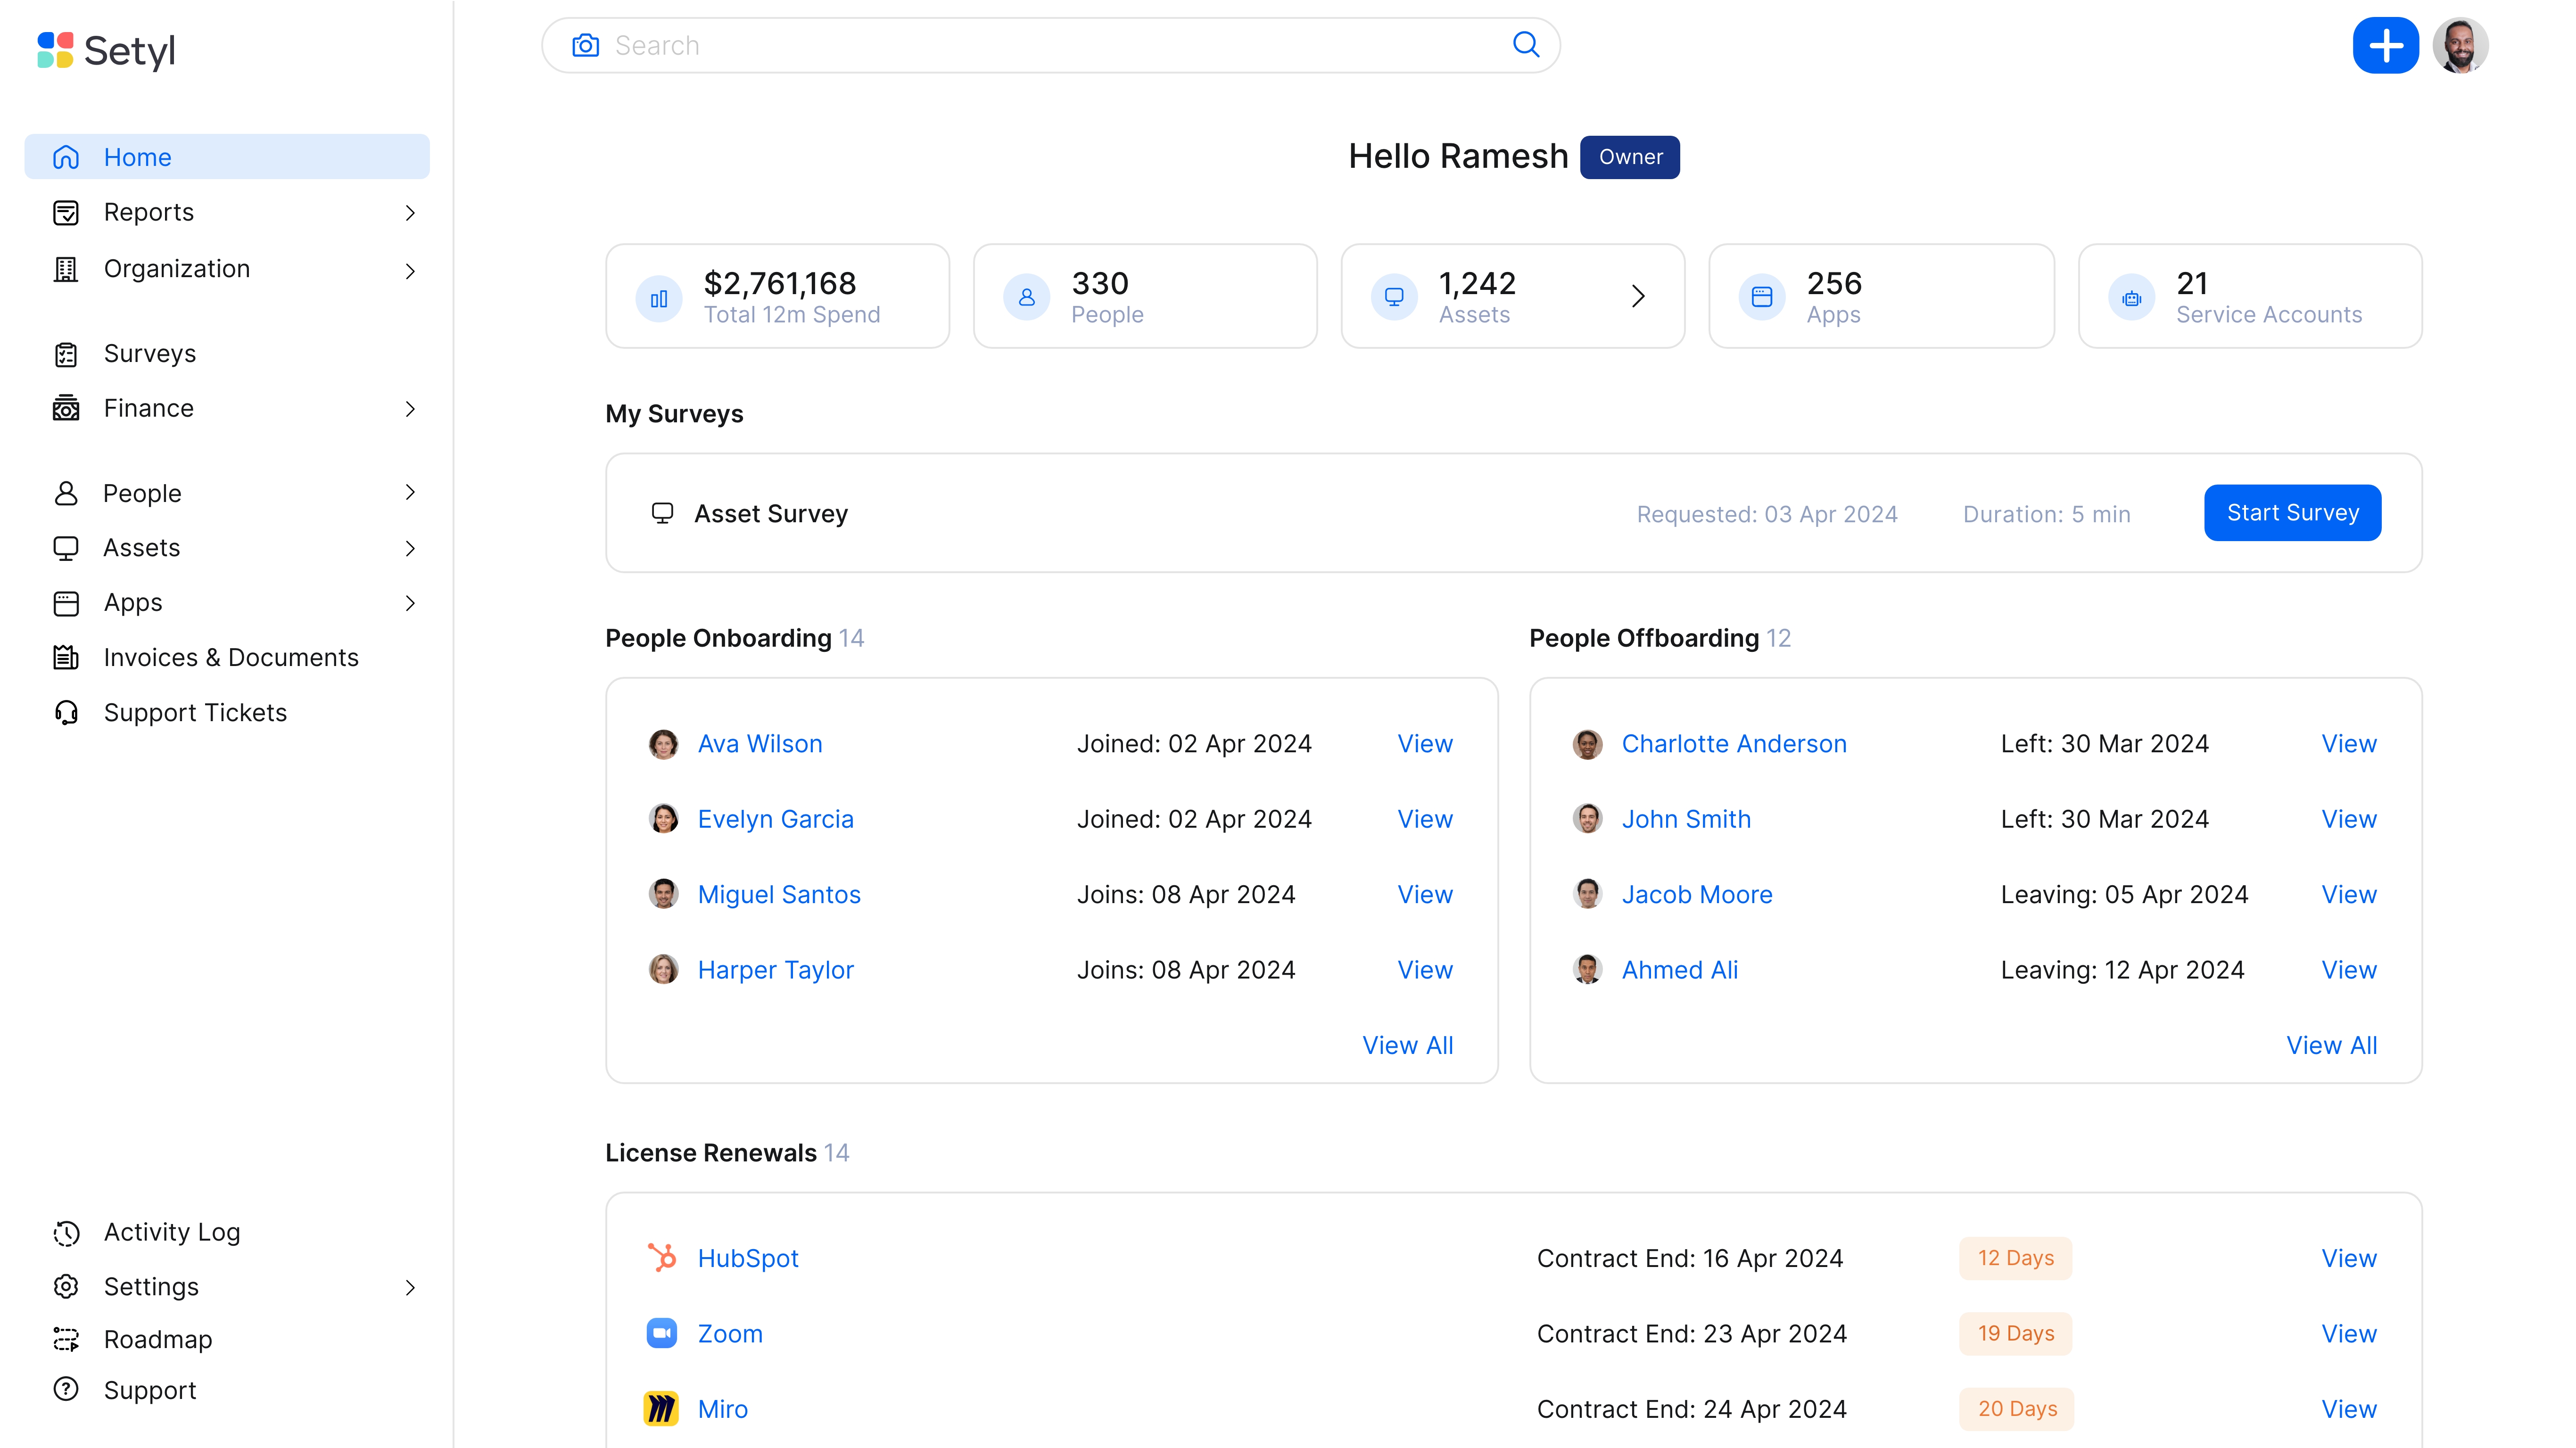Open the Surveys section from the sidebar
Screen dimensions: 2576x1448
point(149,353)
